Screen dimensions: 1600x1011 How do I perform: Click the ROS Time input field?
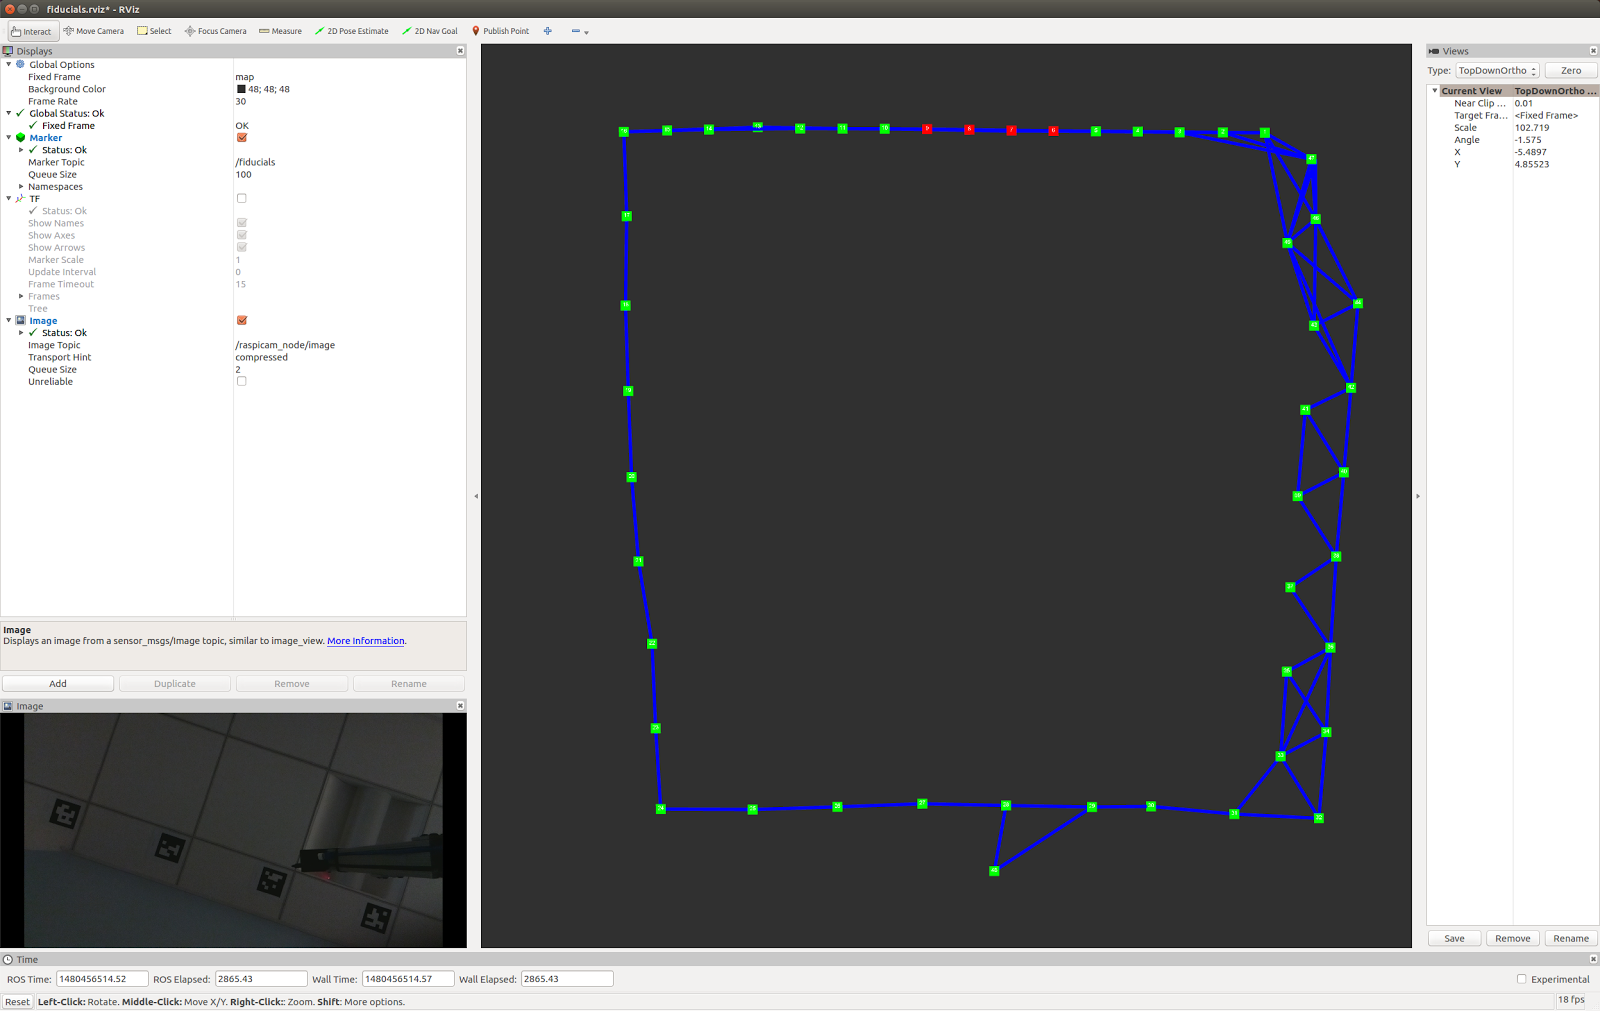click(101, 979)
